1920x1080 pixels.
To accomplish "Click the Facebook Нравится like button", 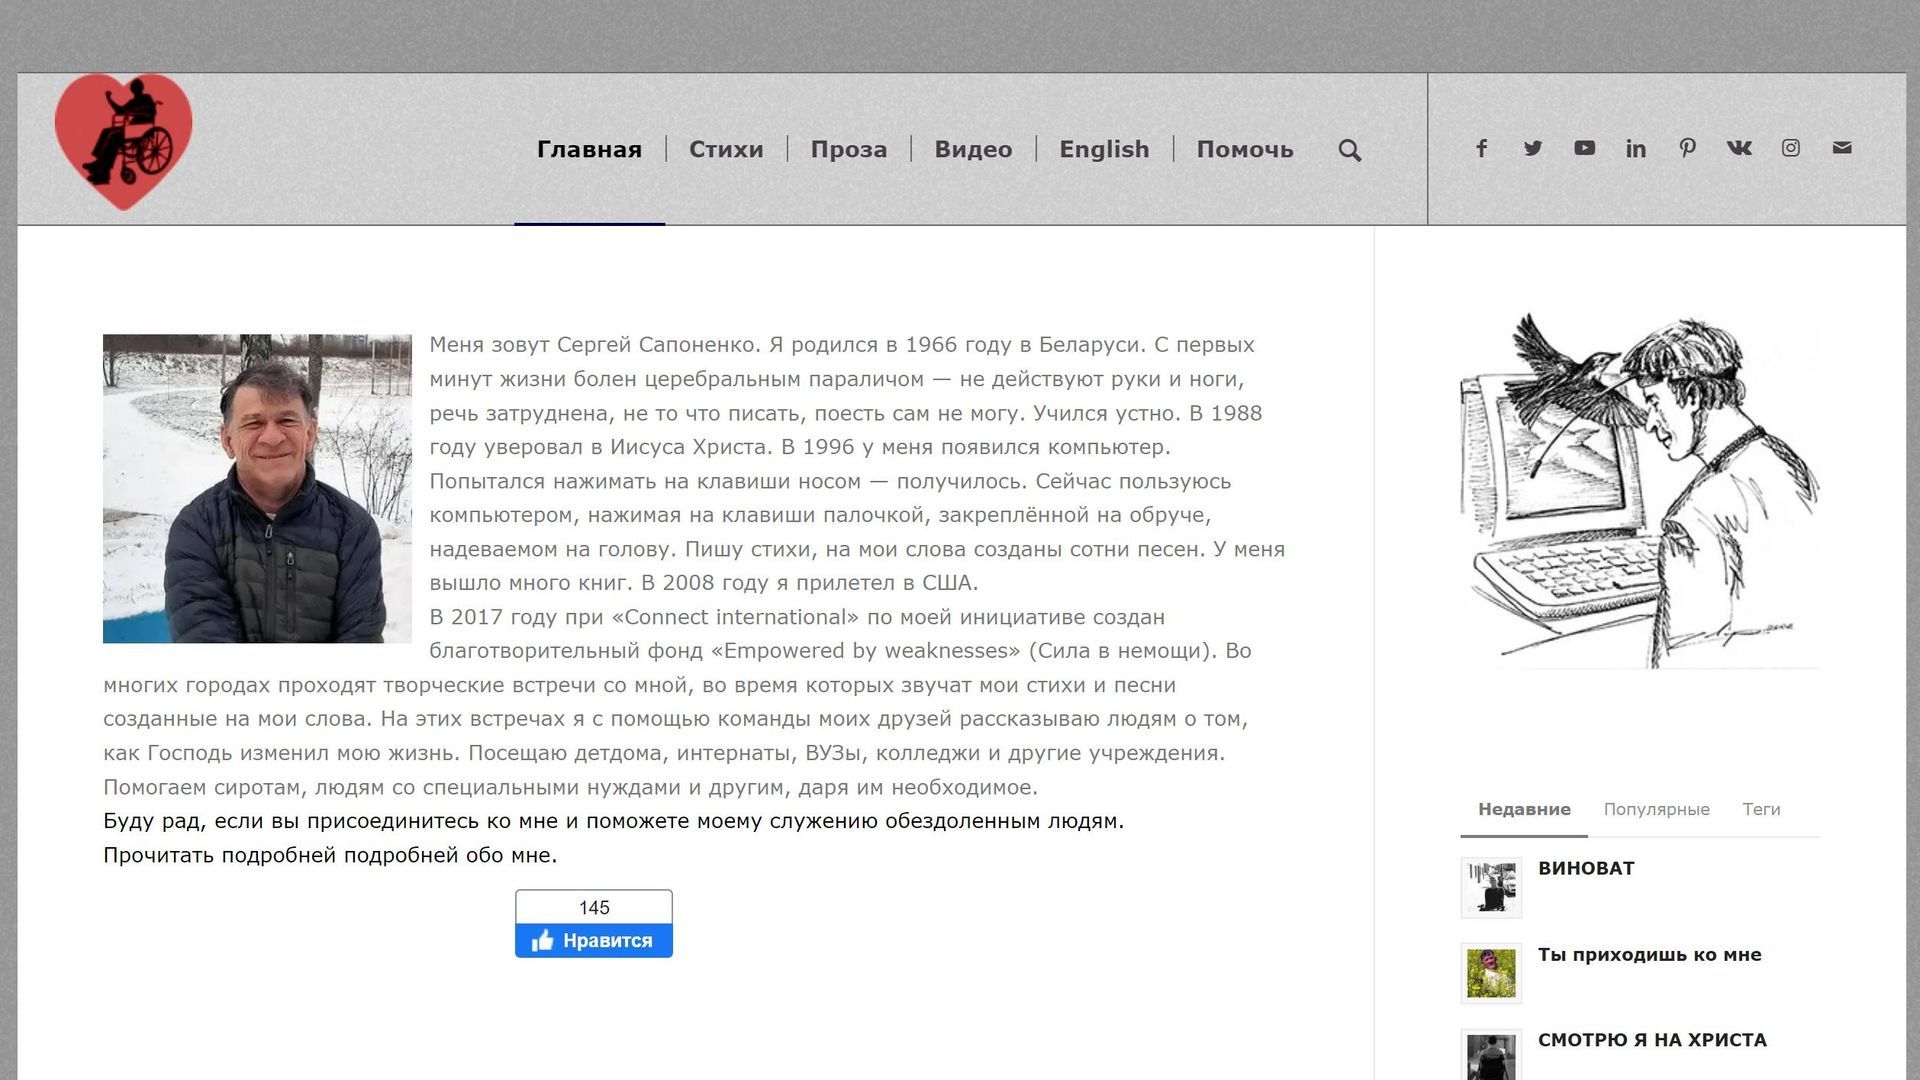I will coord(594,940).
